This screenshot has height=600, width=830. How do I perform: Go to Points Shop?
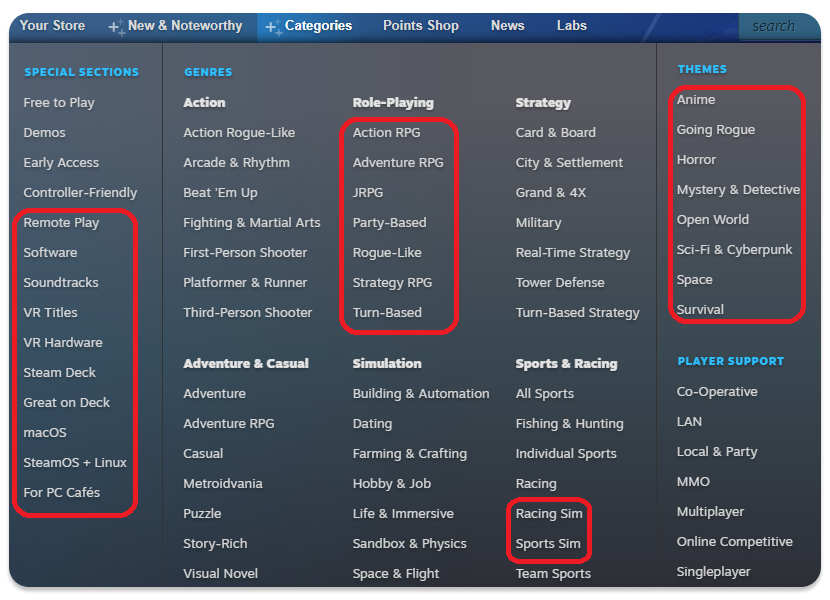[x=420, y=26]
